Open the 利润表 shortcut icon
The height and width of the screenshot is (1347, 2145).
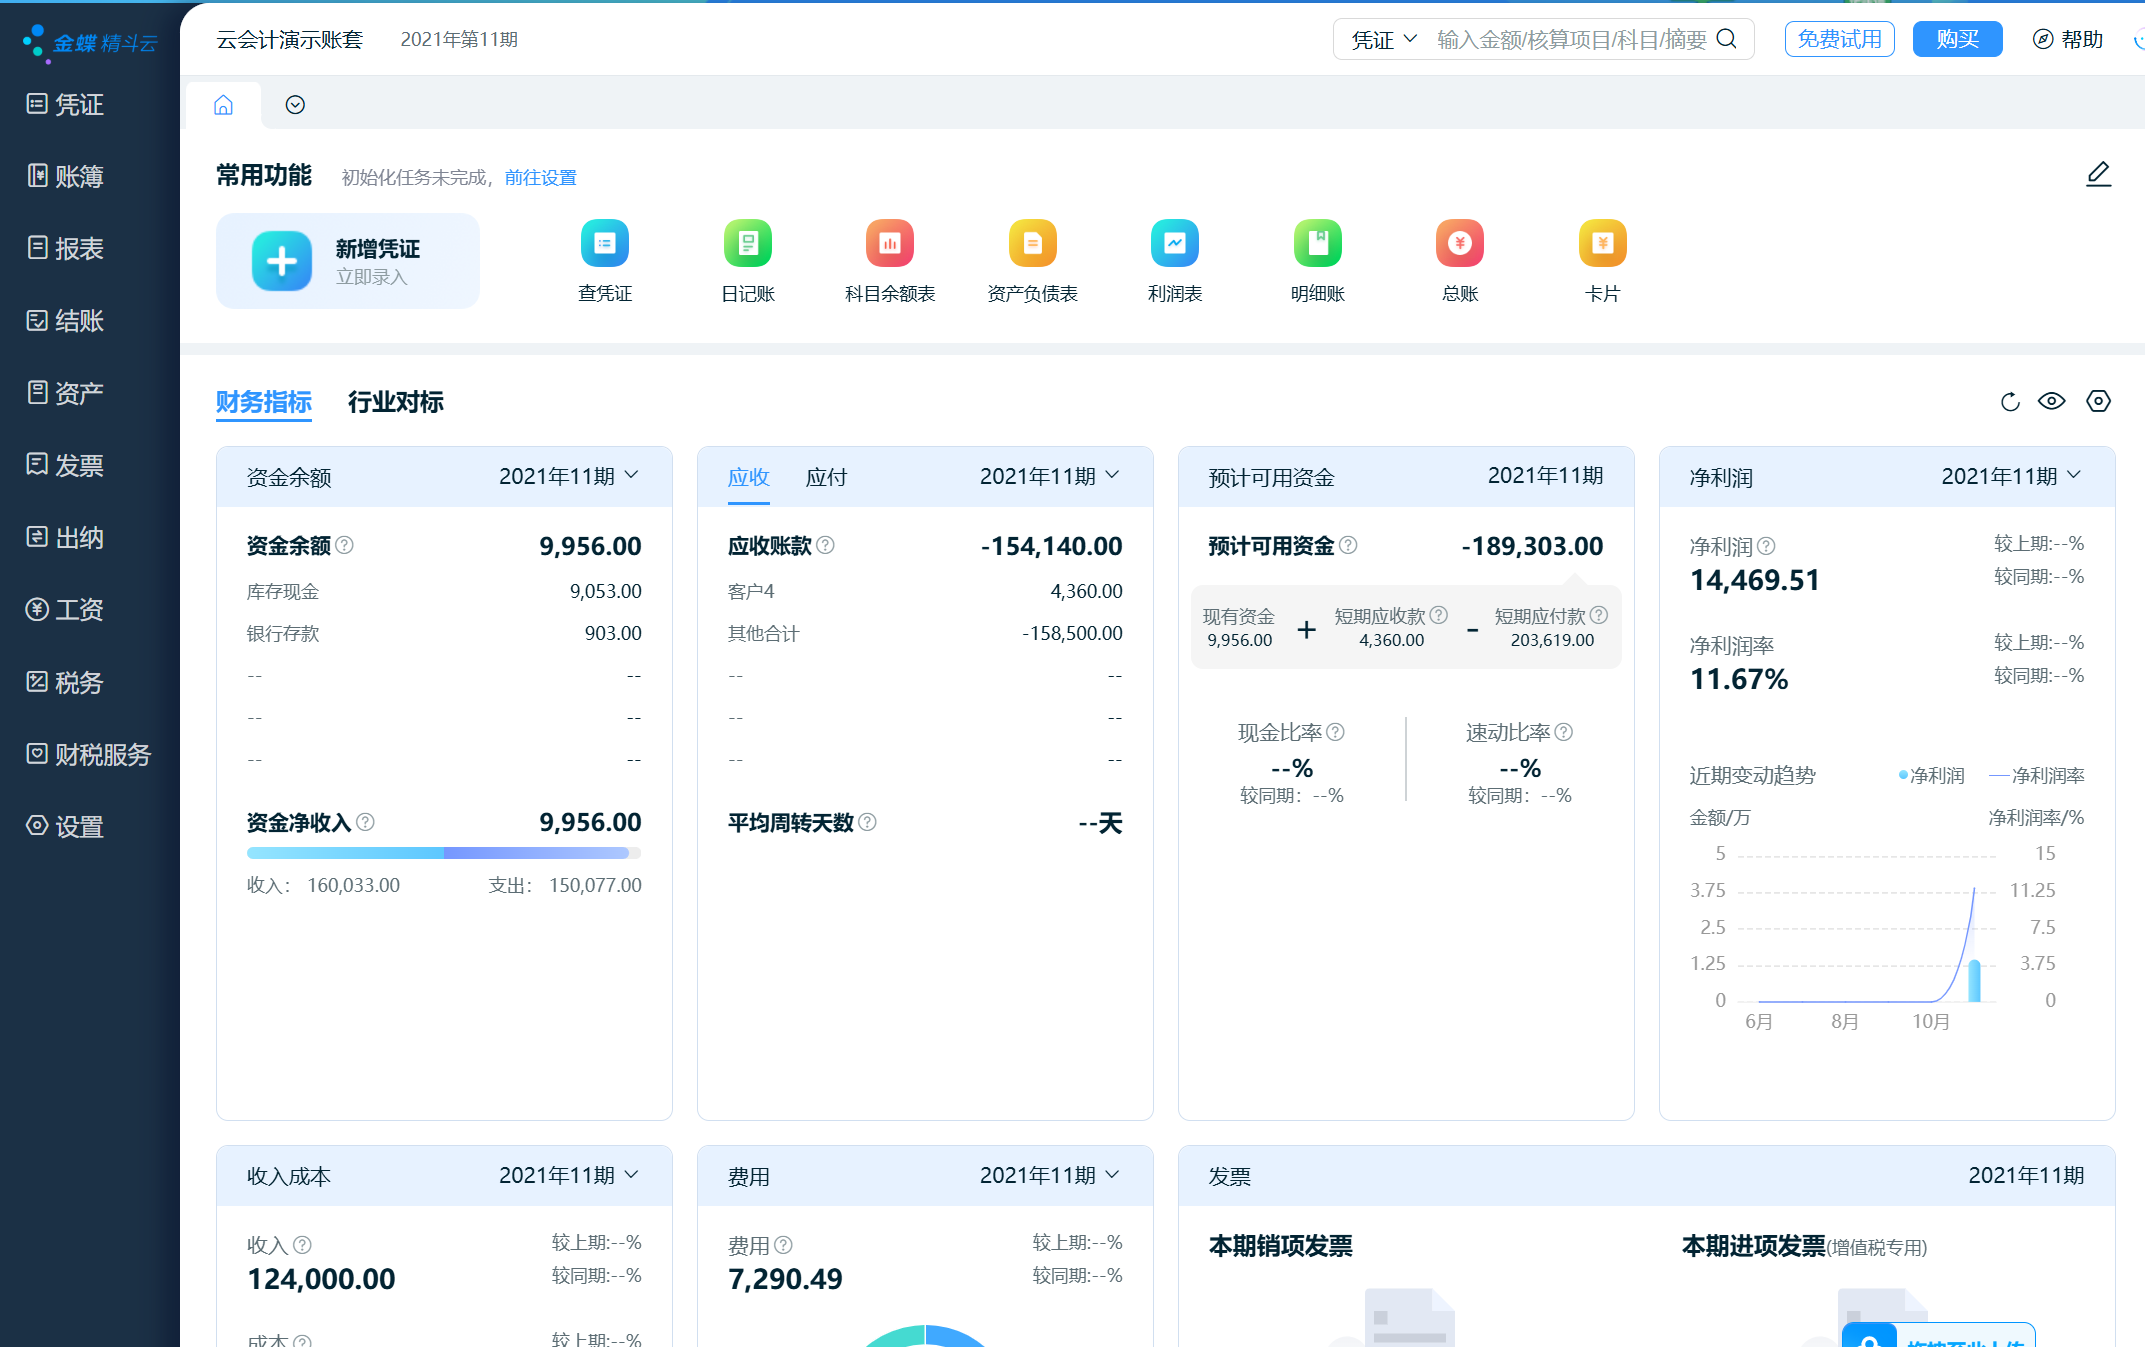click(1175, 243)
